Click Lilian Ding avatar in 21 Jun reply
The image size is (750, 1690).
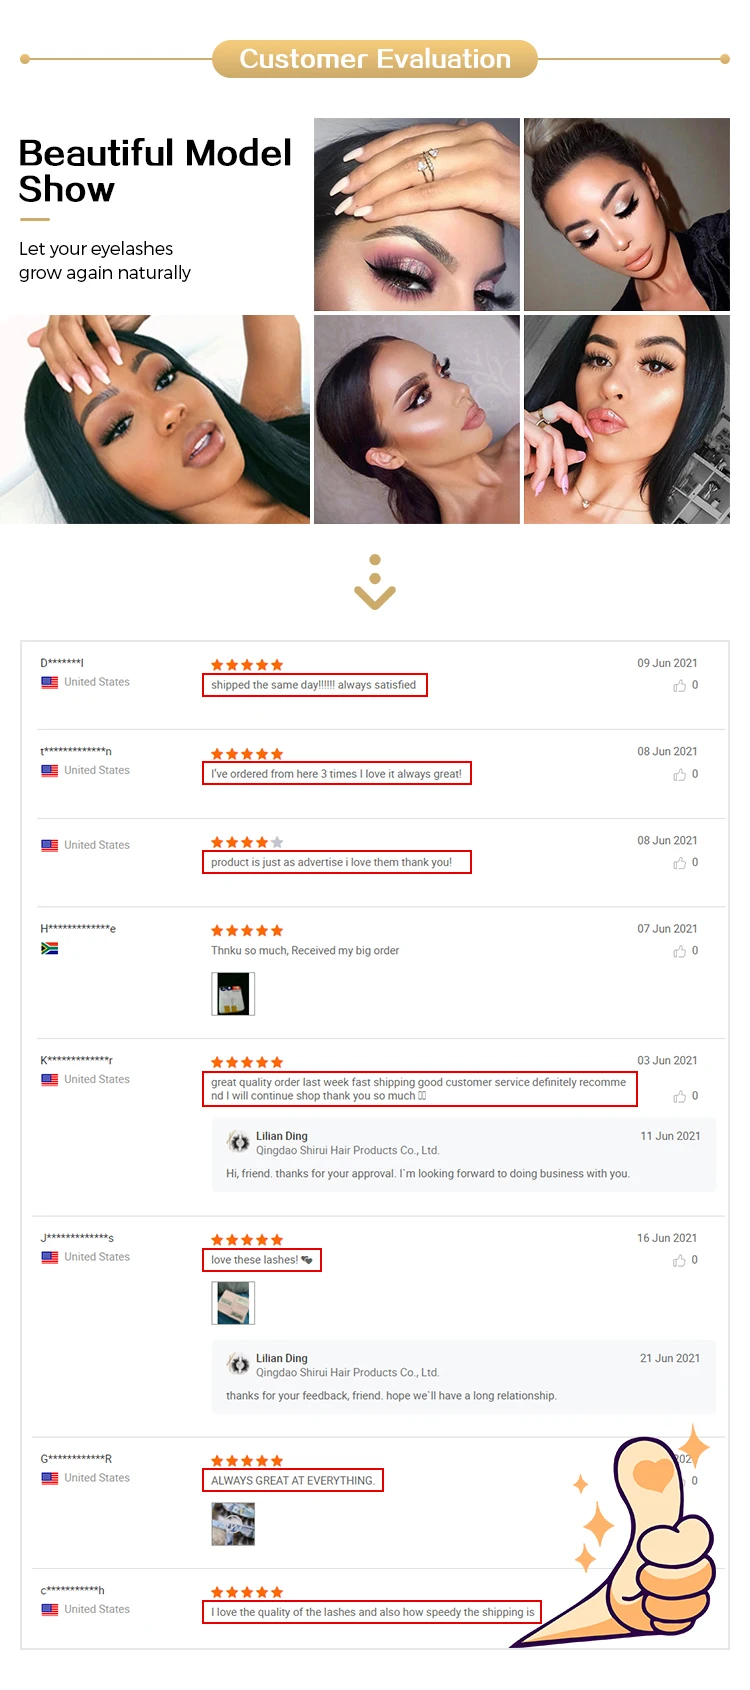click(x=238, y=1364)
